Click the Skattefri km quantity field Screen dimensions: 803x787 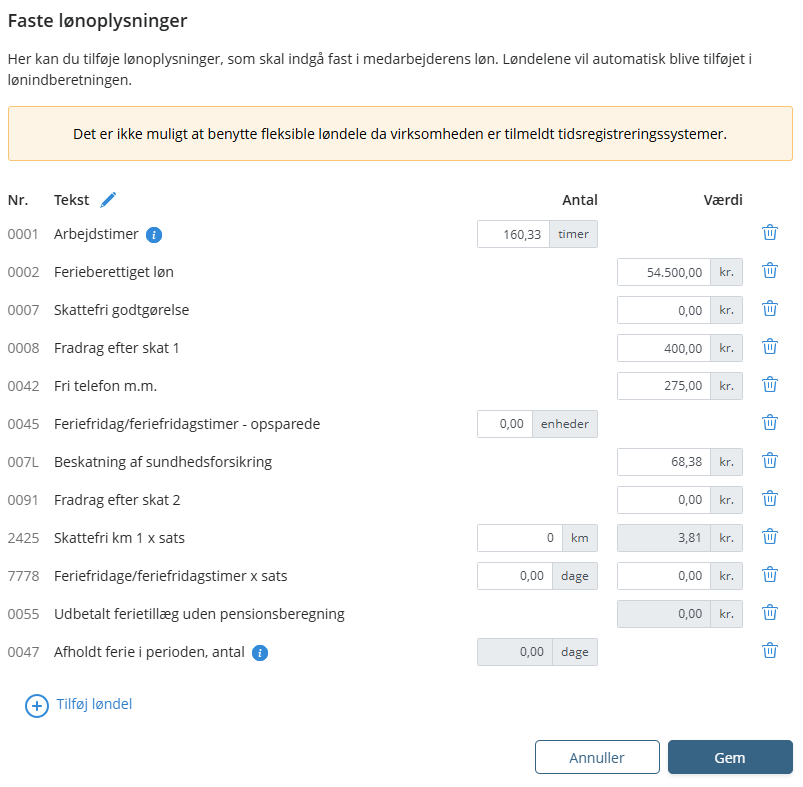pos(520,538)
